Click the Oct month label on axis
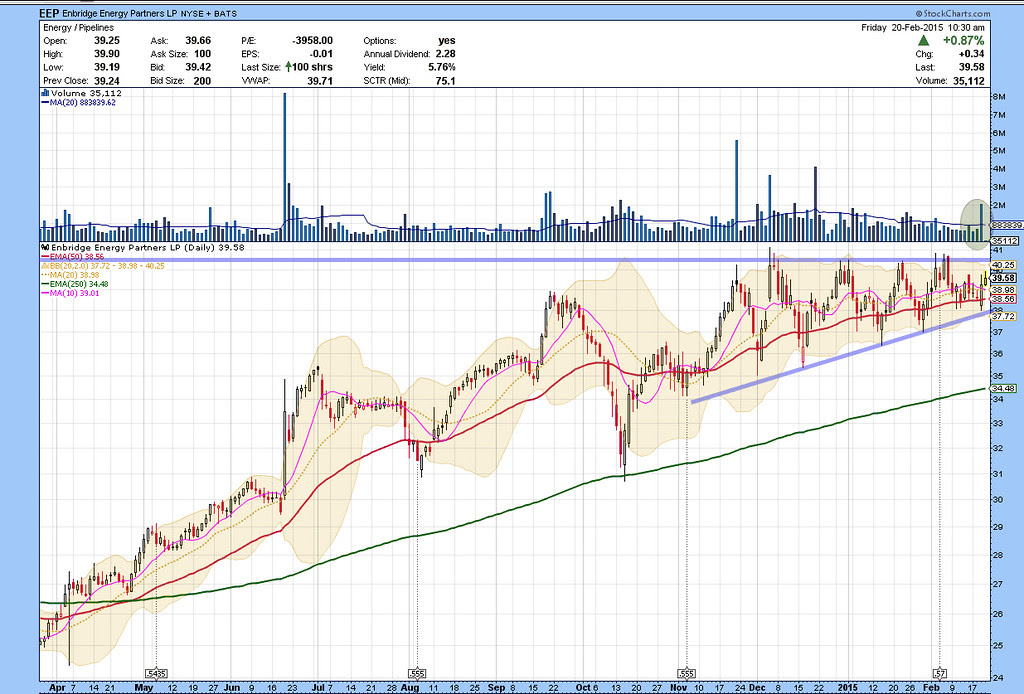 pyautogui.click(x=584, y=688)
